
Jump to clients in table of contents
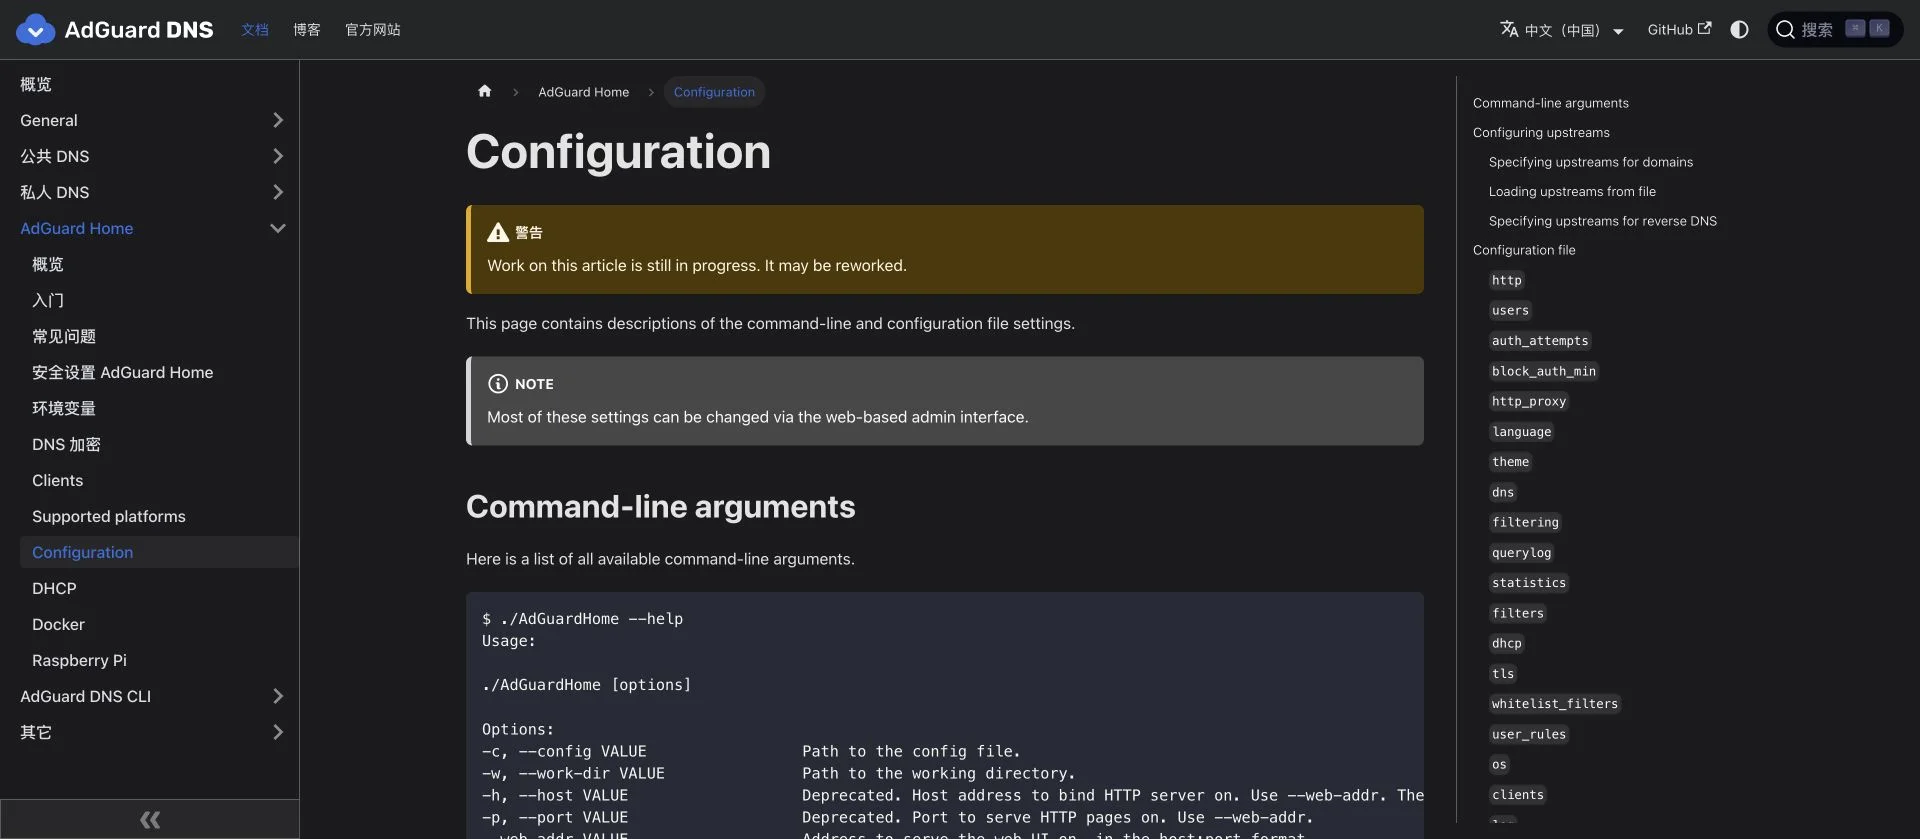1518,795
